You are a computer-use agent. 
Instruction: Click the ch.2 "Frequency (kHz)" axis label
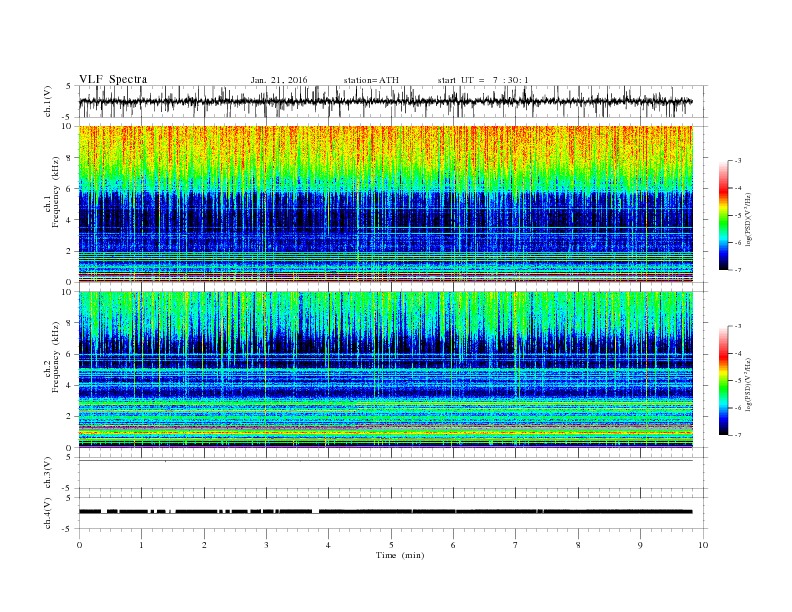point(56,356)
